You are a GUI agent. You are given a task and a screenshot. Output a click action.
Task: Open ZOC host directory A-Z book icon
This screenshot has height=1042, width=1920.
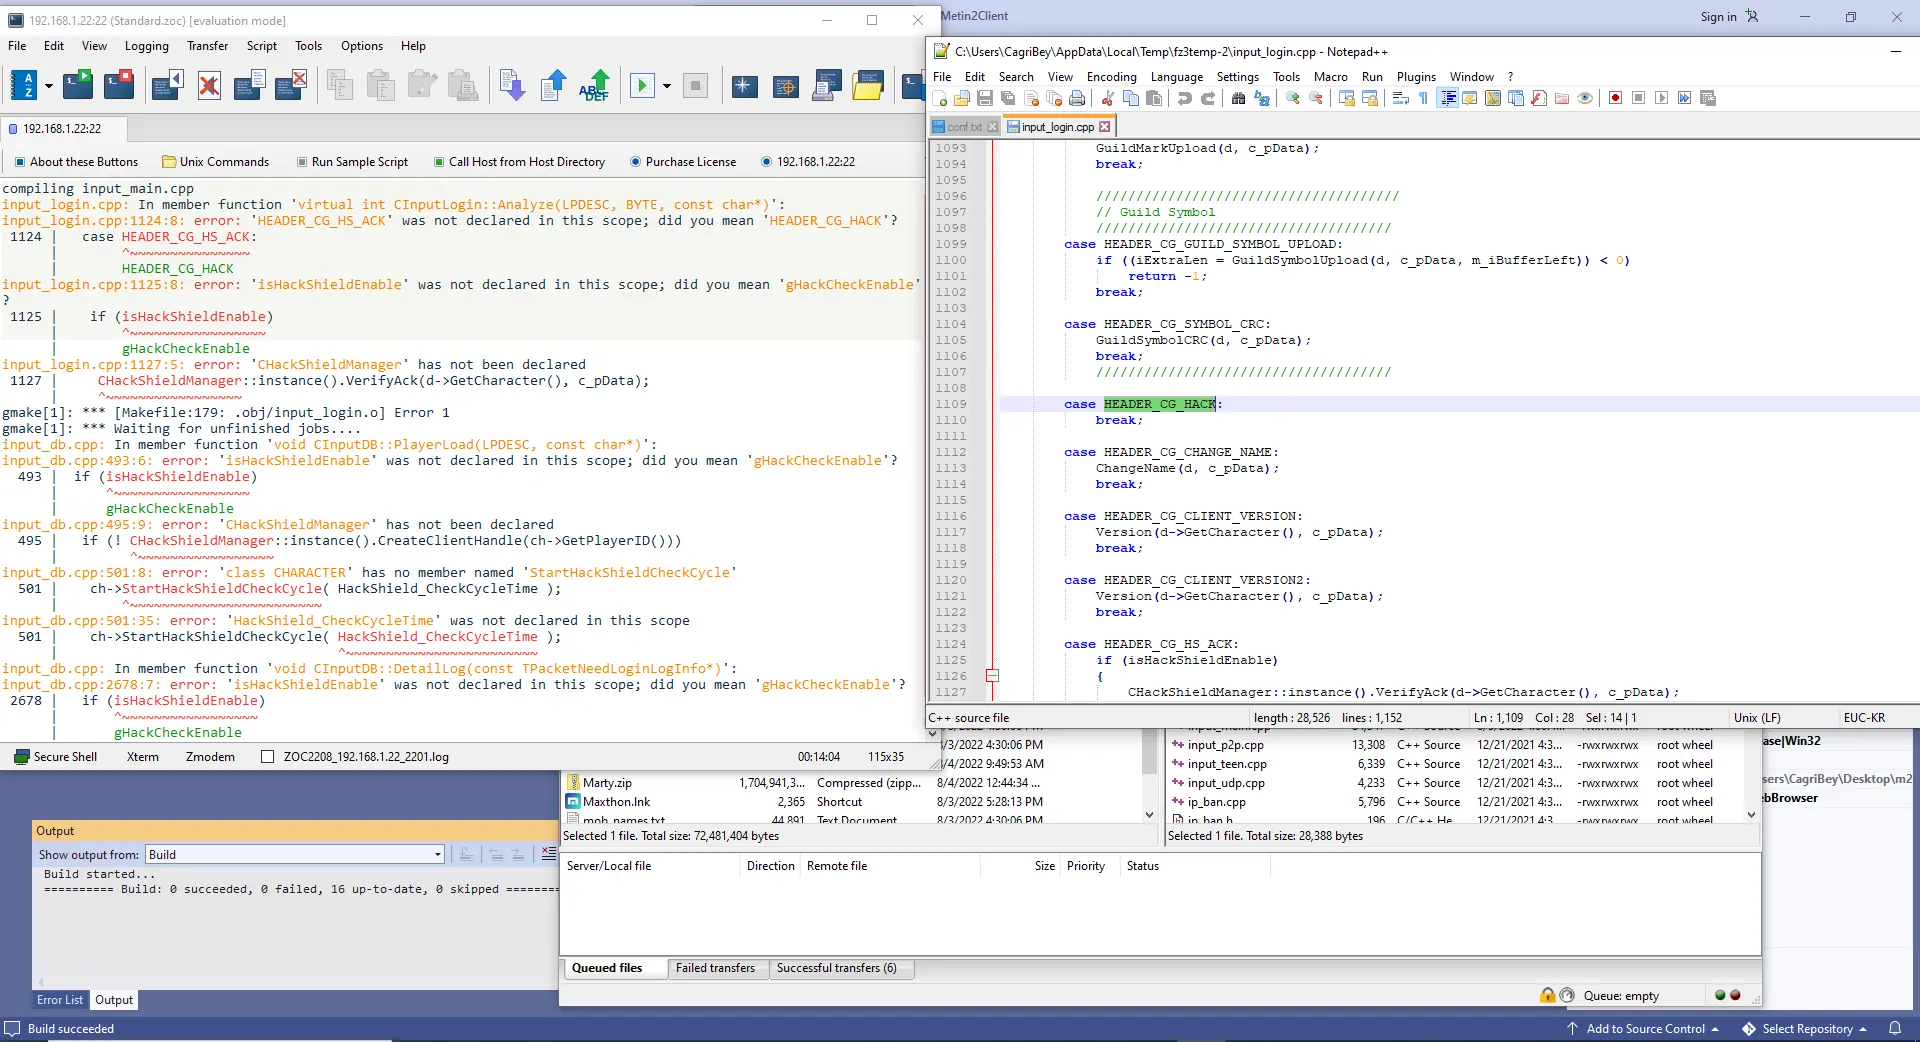[24, 86]
